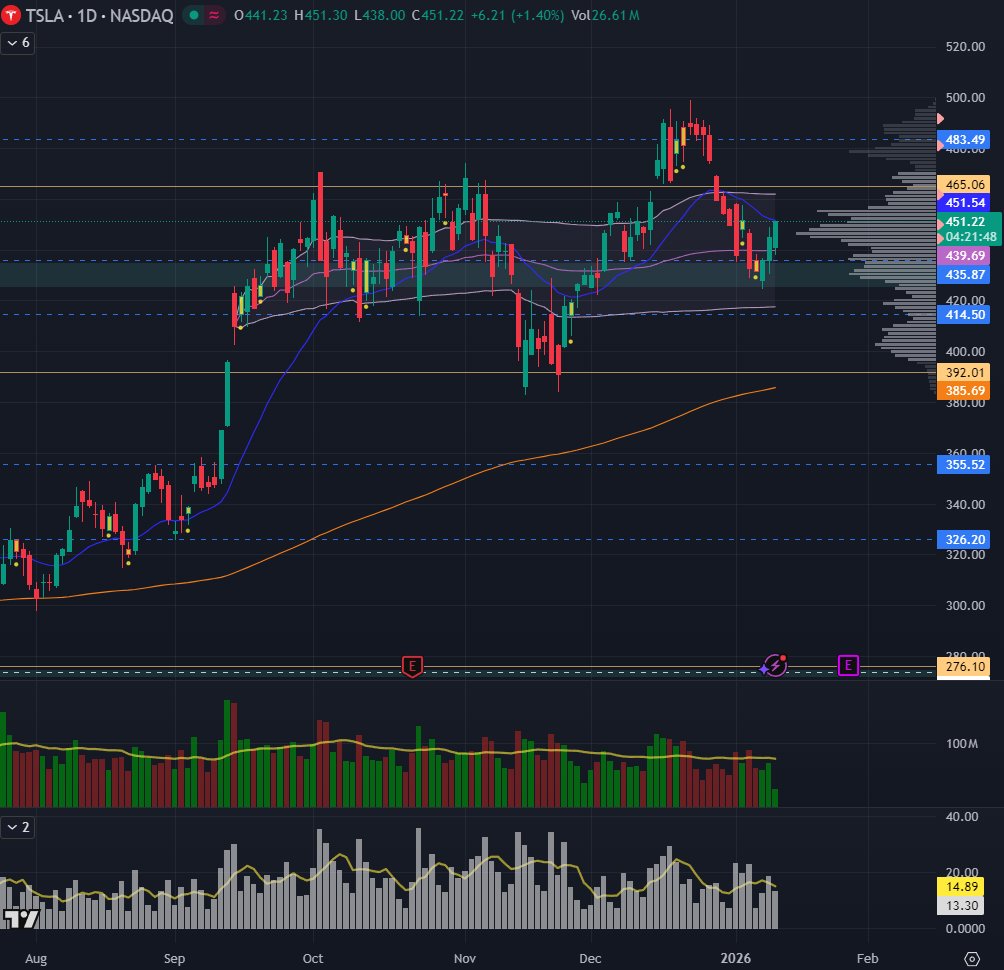This screenshot has width=1004, height=970.
Task: Select the 392.01 yellow price label
Action: click(964, 373)
